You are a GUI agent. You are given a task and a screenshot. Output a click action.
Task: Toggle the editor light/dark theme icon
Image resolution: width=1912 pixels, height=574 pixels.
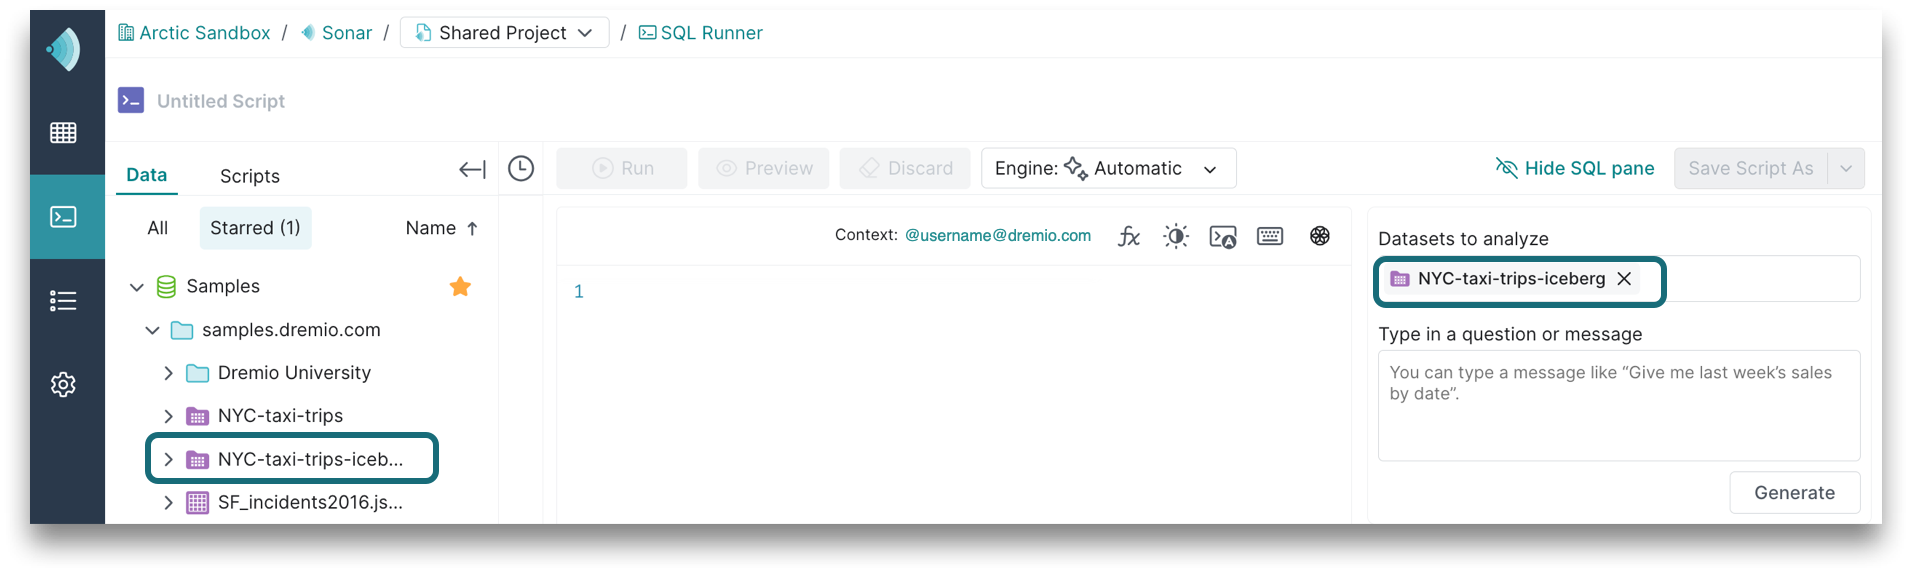(1176, 236)
